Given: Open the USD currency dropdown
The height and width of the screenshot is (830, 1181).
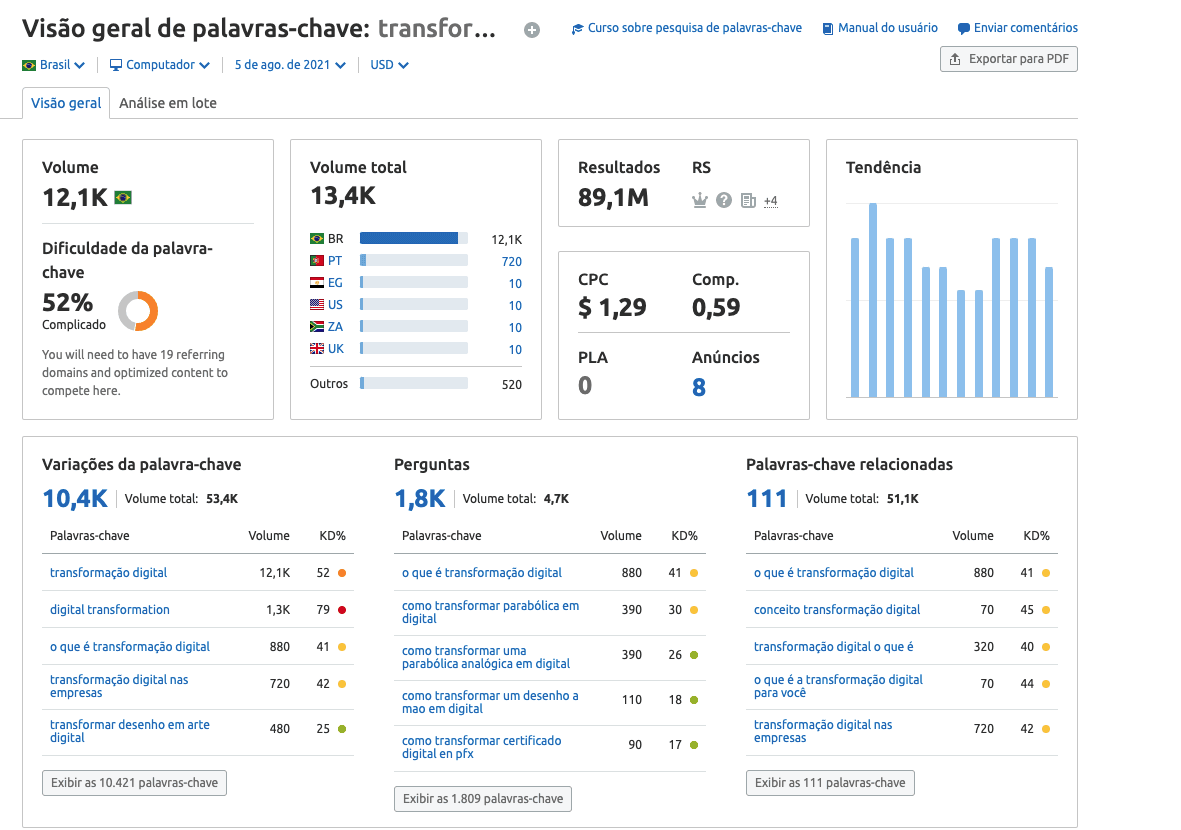Looking at the screenshot, I should click(388, 63).
